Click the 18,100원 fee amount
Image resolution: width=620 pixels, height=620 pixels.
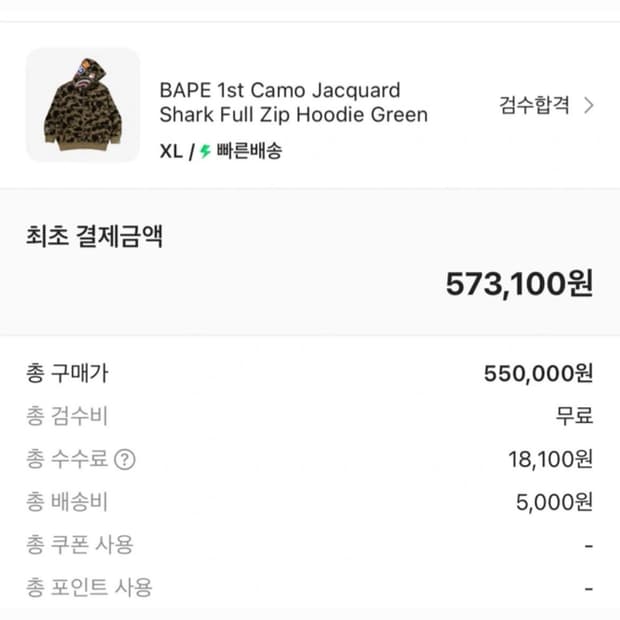click(550, 460)
